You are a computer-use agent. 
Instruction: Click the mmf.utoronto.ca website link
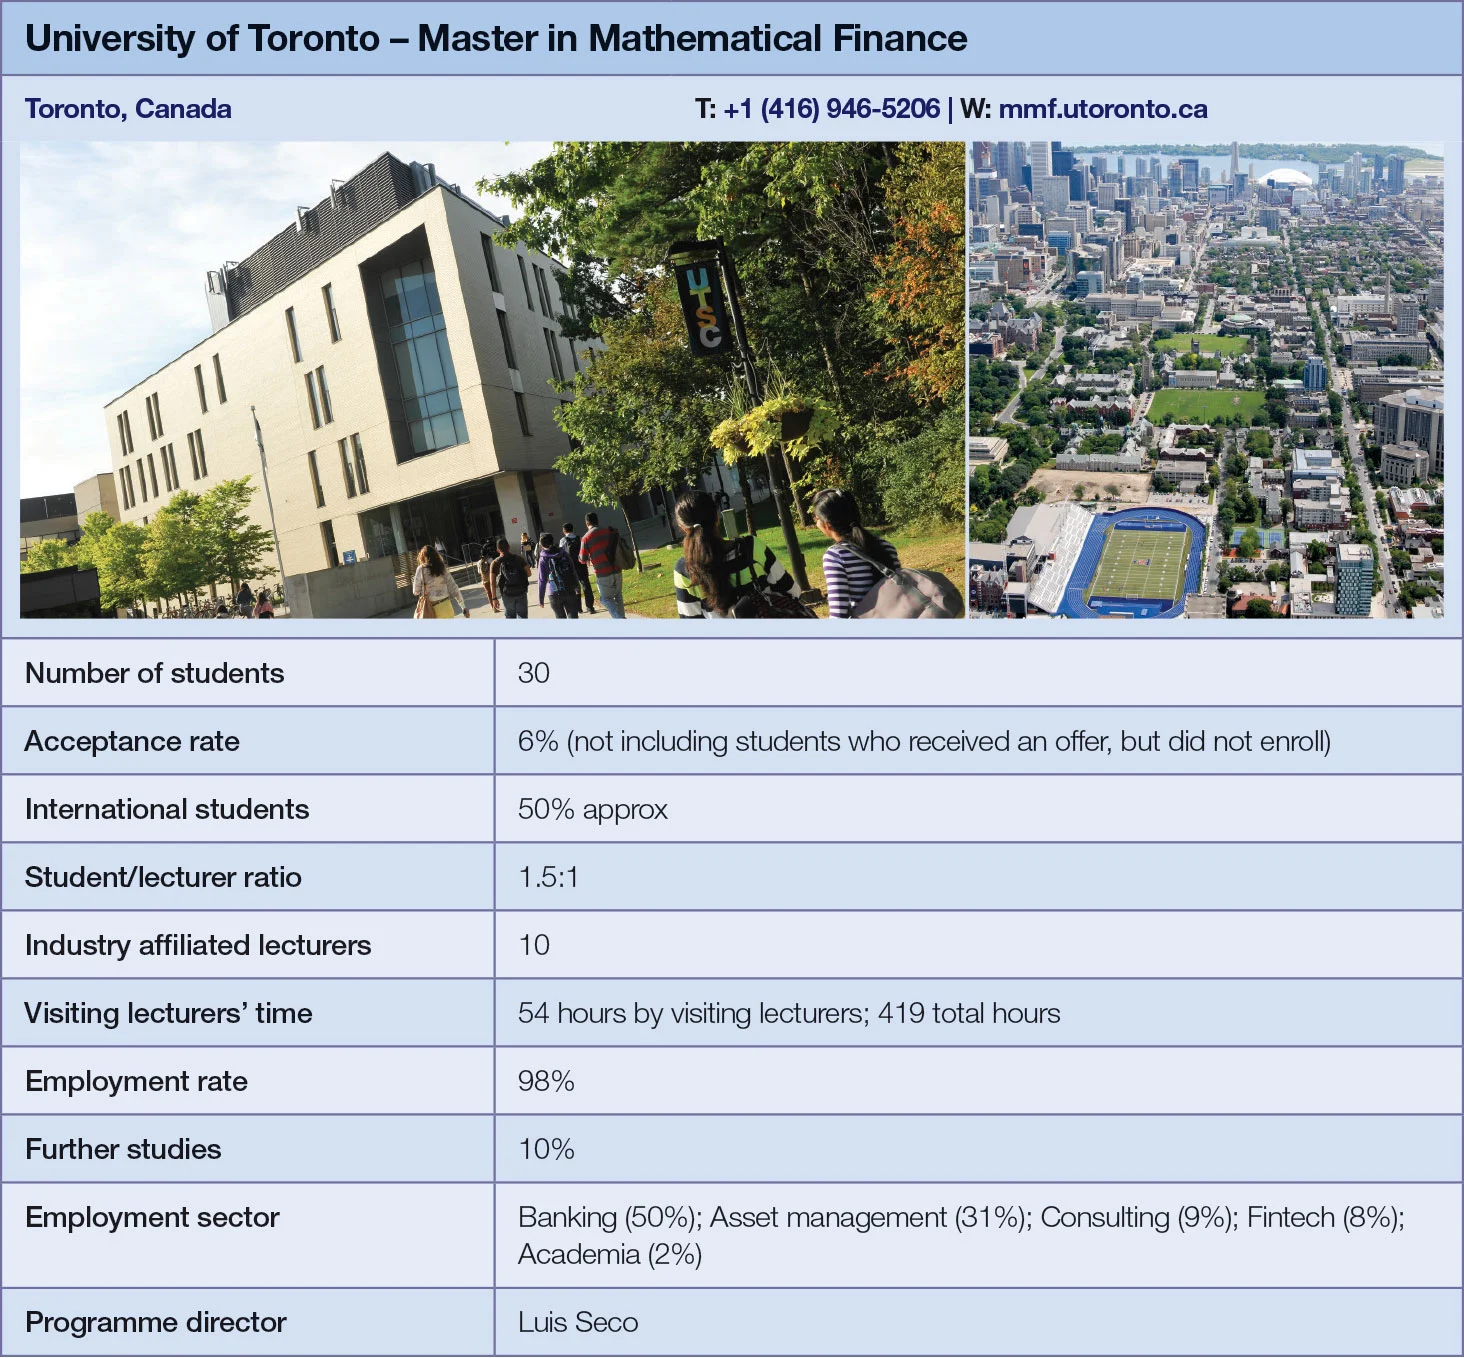pyautogui.click(x=1102, y=109)
